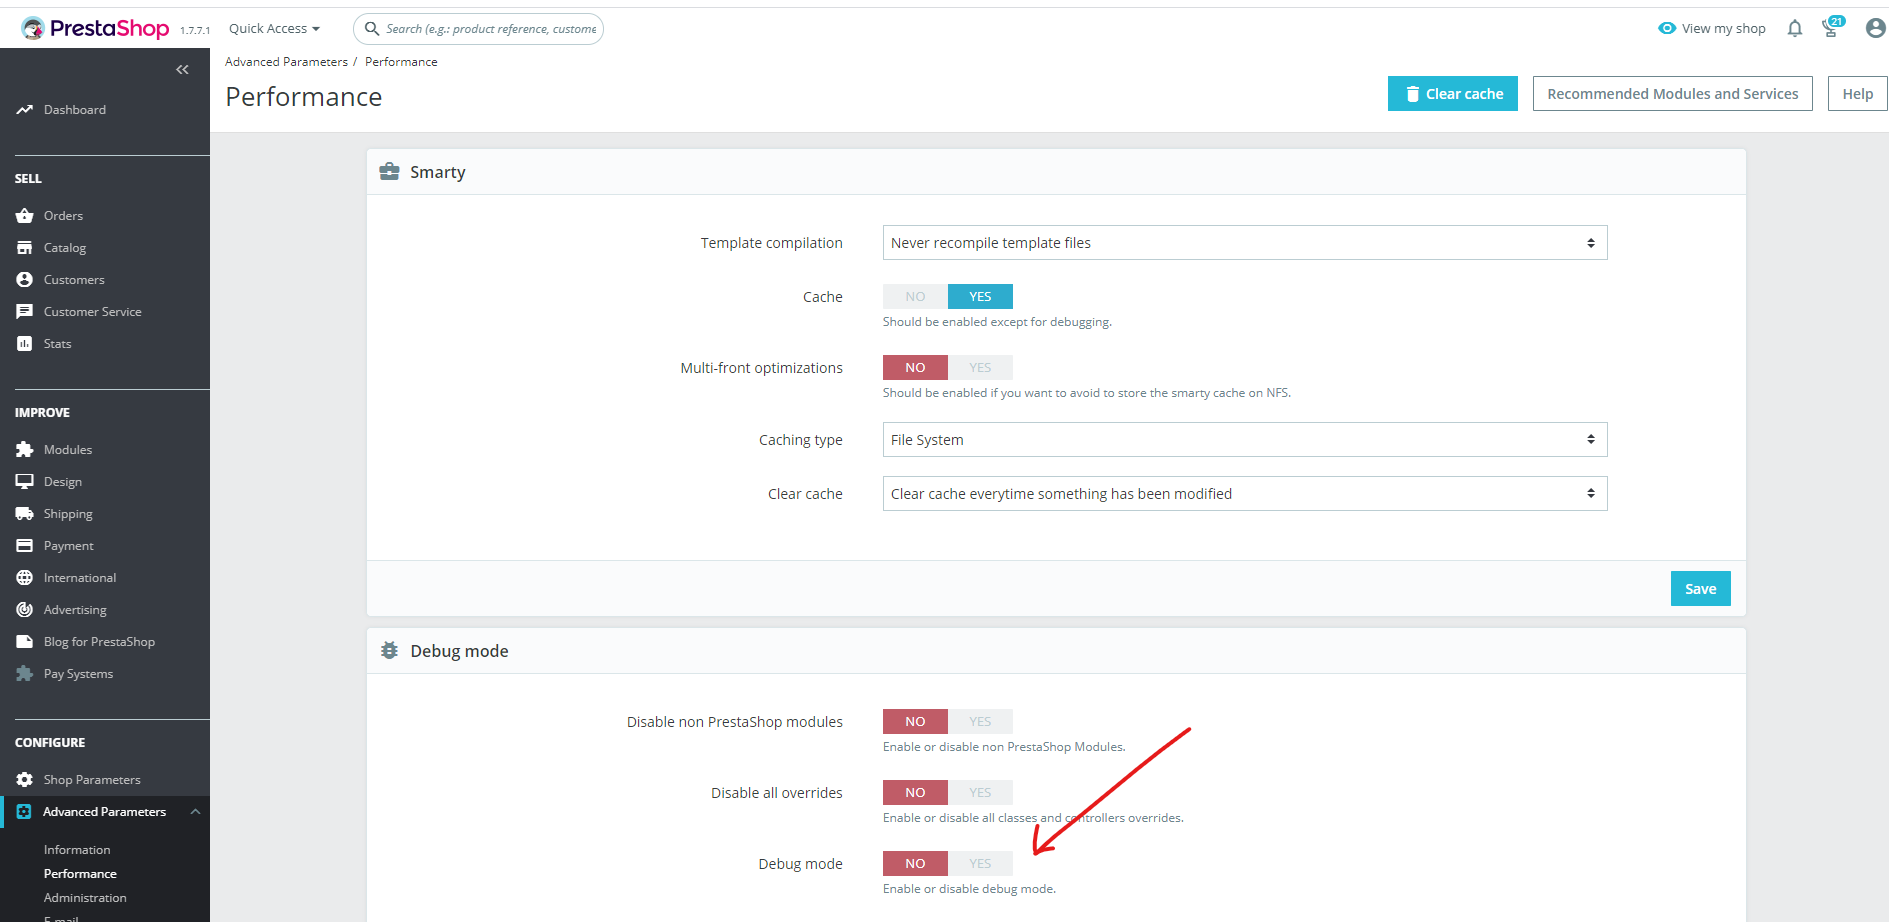
Task: Click the Debug mode bug icon
Action: pos(390,651)
